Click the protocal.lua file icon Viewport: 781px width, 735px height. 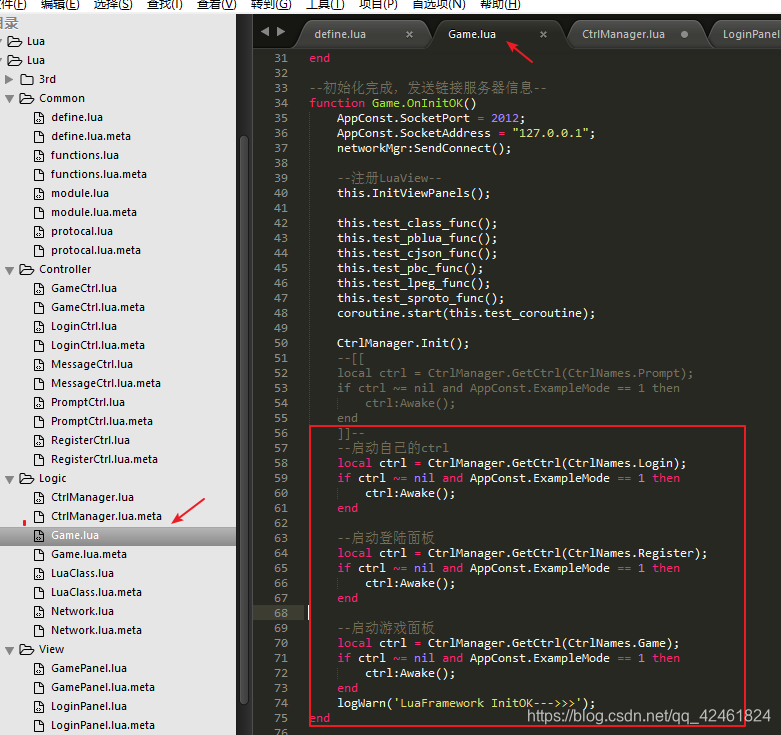(x=39, y=232)
